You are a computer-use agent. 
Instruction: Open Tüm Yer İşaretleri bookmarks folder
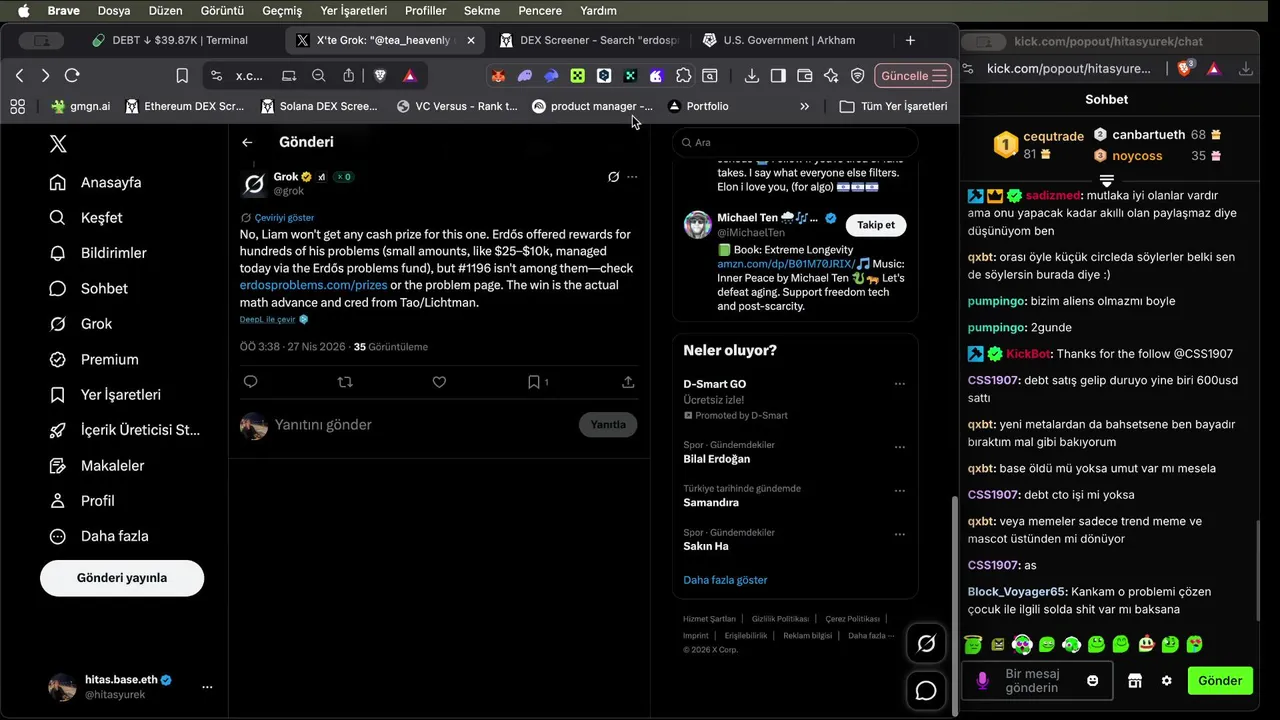pyautogui.click(x=893, y=106)
